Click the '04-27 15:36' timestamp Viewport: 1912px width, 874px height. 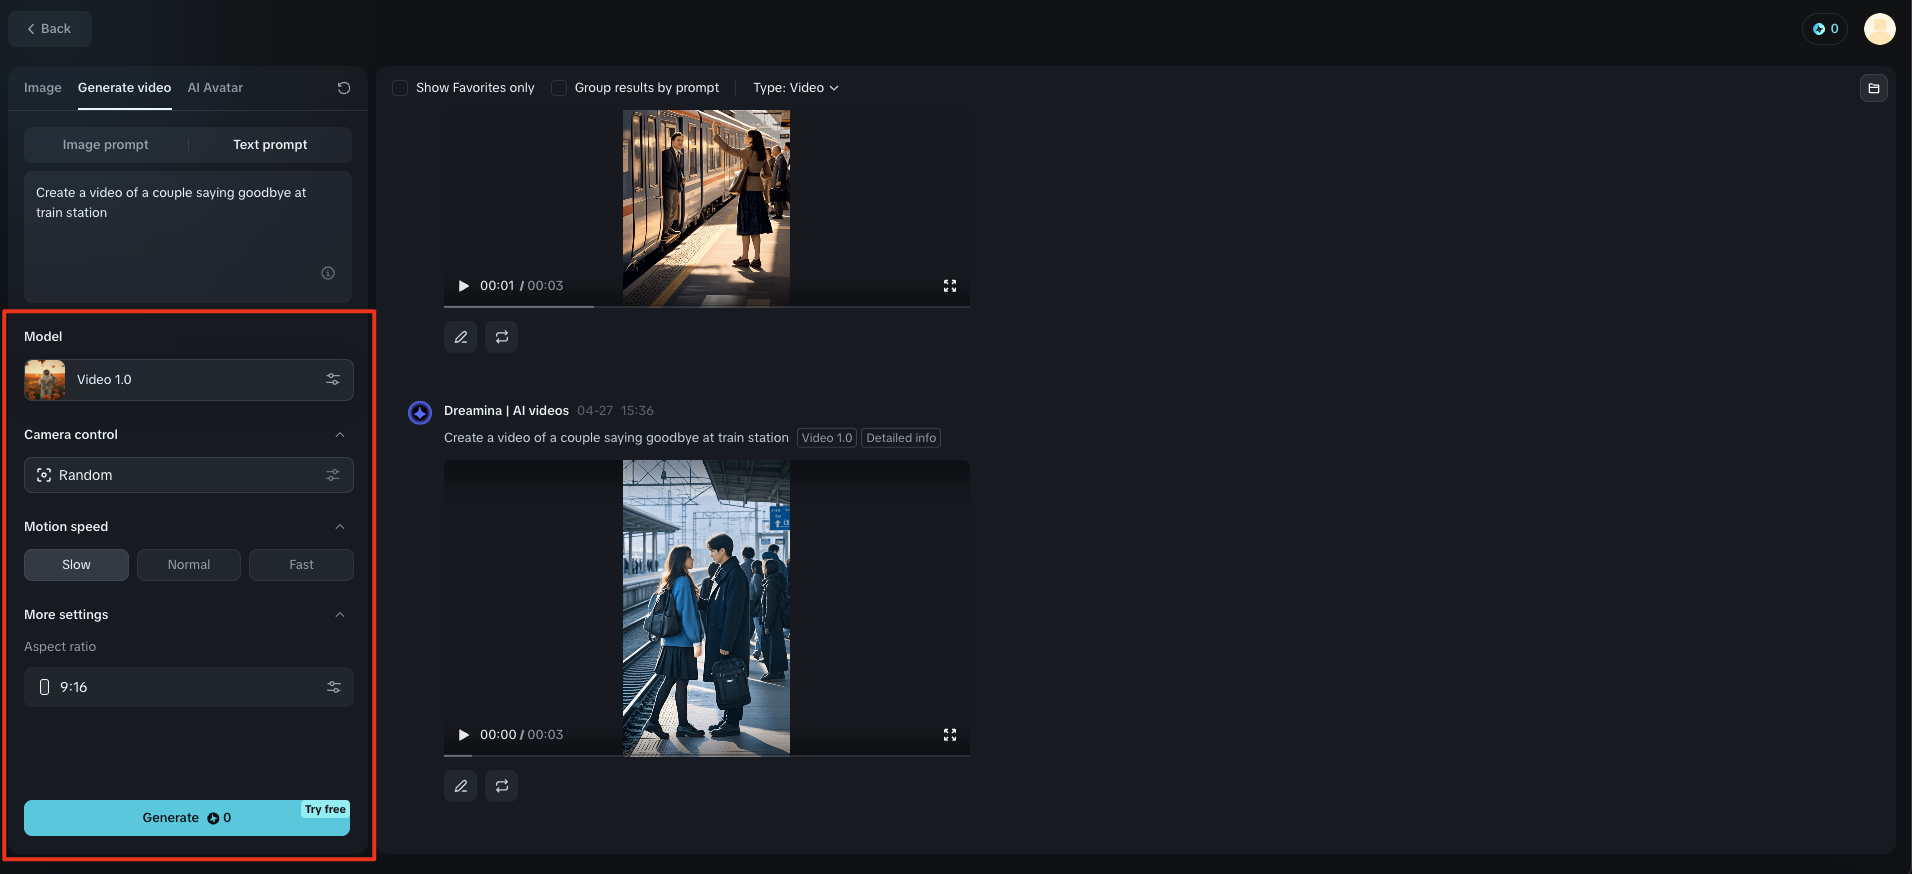pyautogui.click(x=615, y=411)
